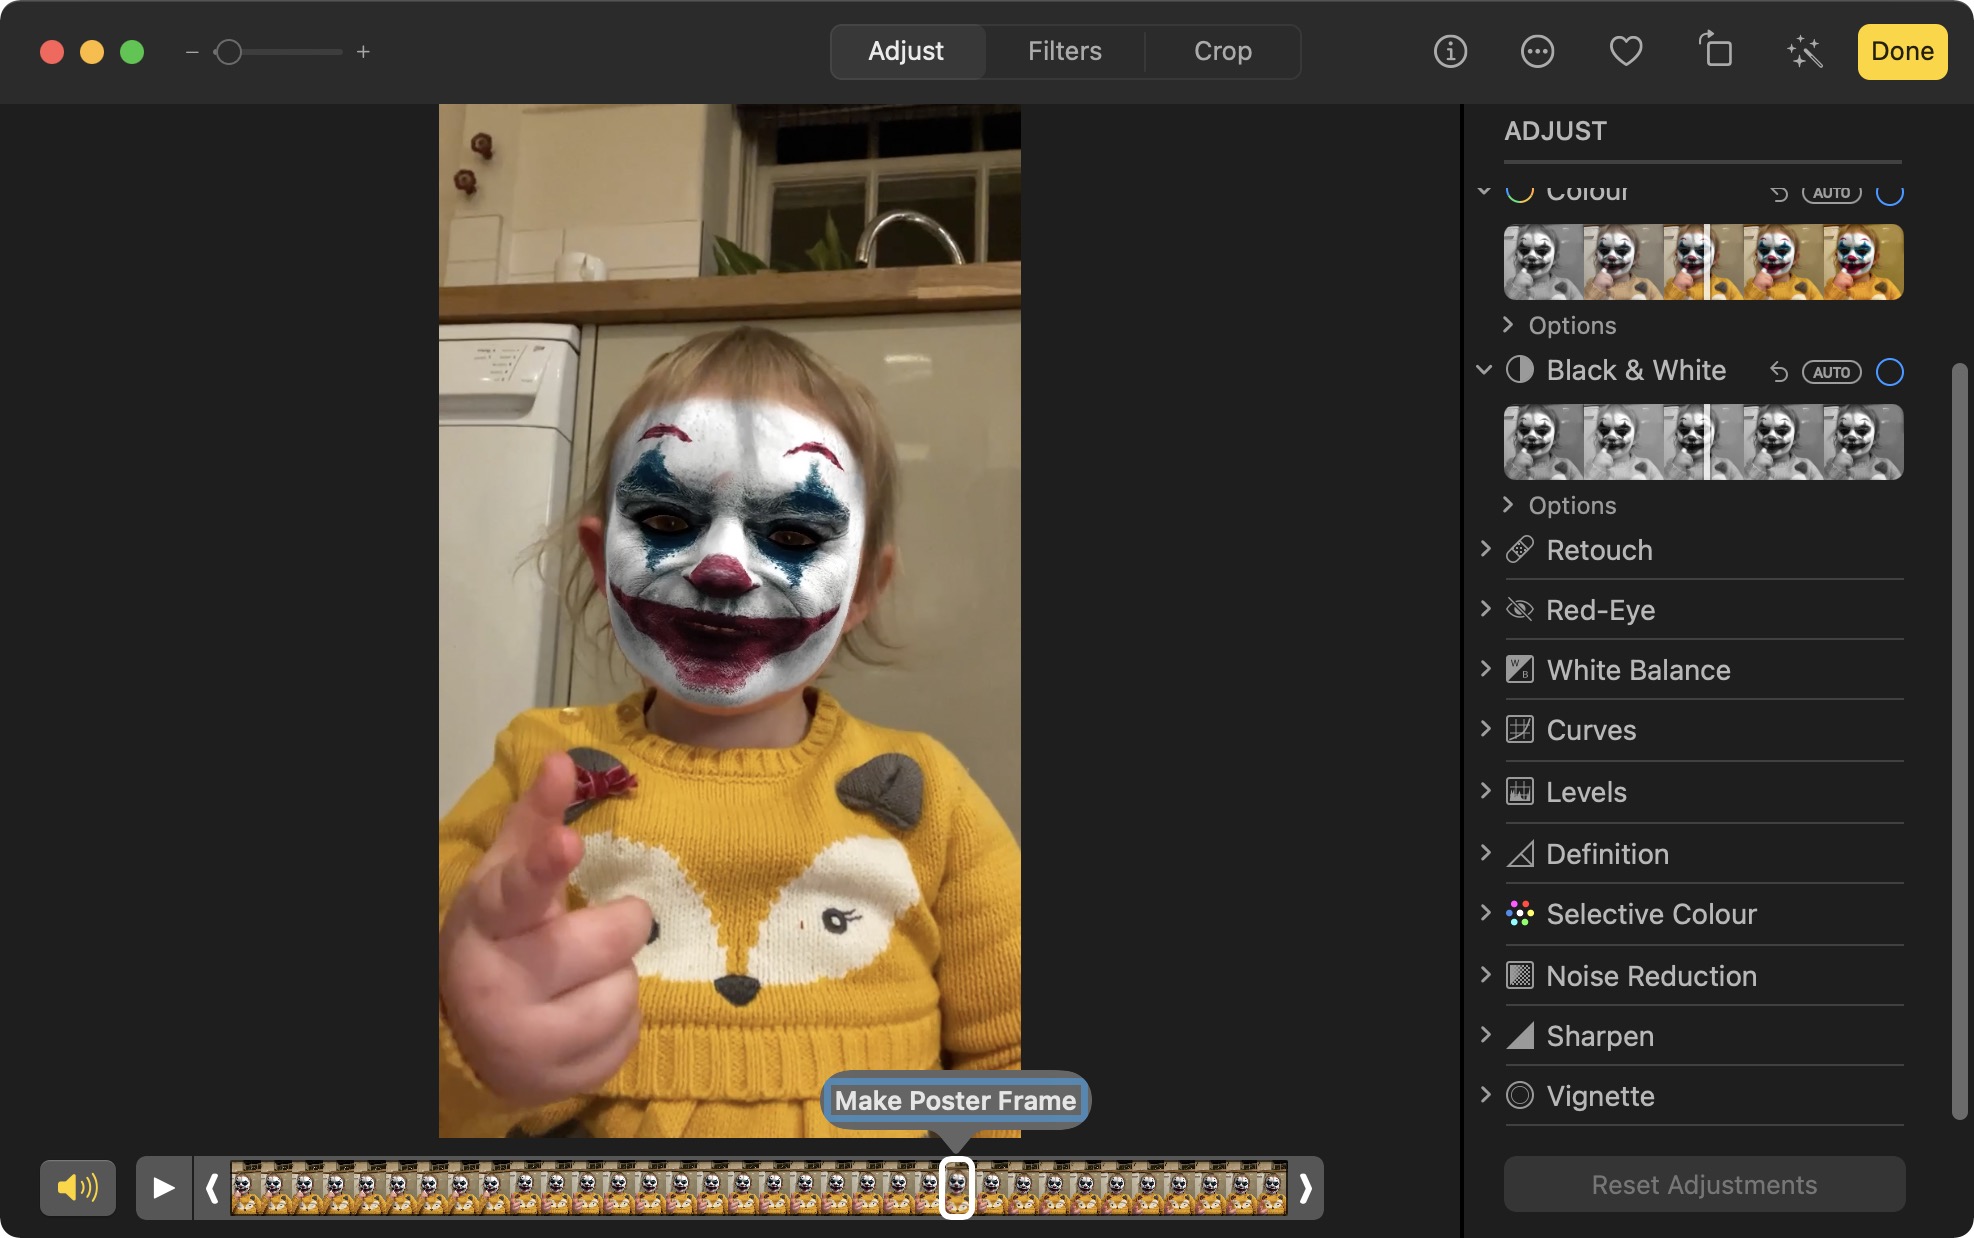Click the White Balance icon
1974x1238 pixels.
point(1519,669)
